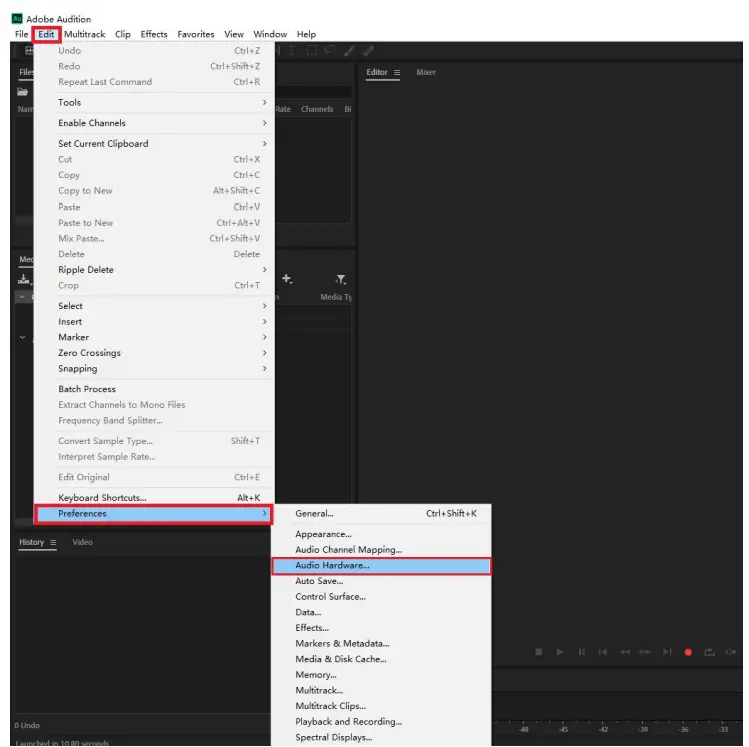The height and width of the screenshot is (747, 749).
Task: Click the Import media icon in Media Browser
Action: 24,279
